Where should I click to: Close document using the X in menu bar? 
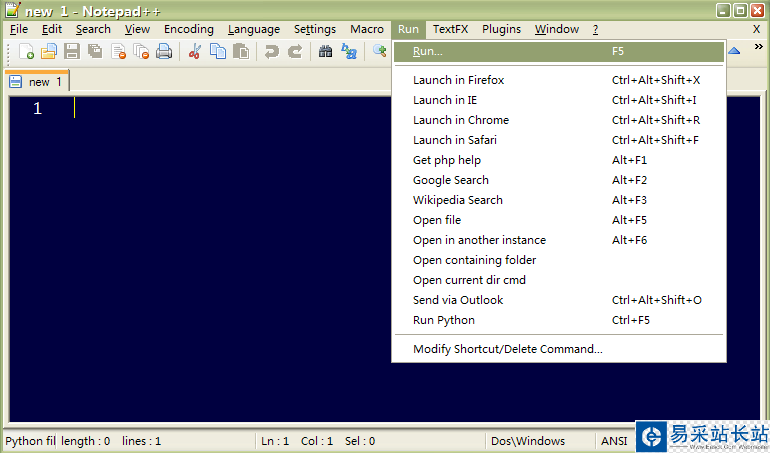757,29
